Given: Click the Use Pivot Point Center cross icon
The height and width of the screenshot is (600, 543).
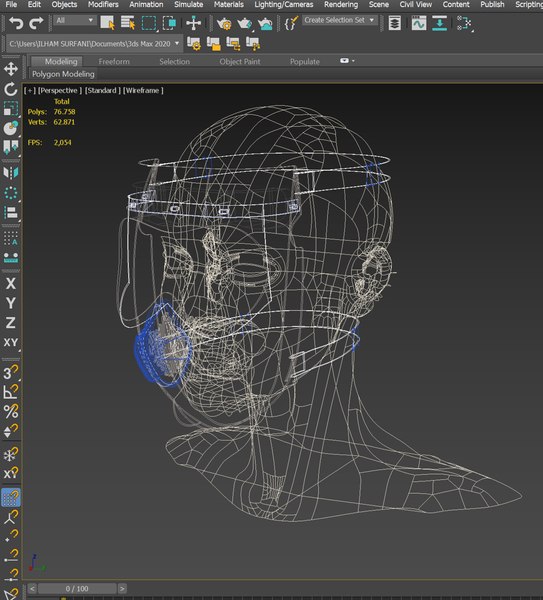Looking at the screenshot, I should click(x=194, y=23).
